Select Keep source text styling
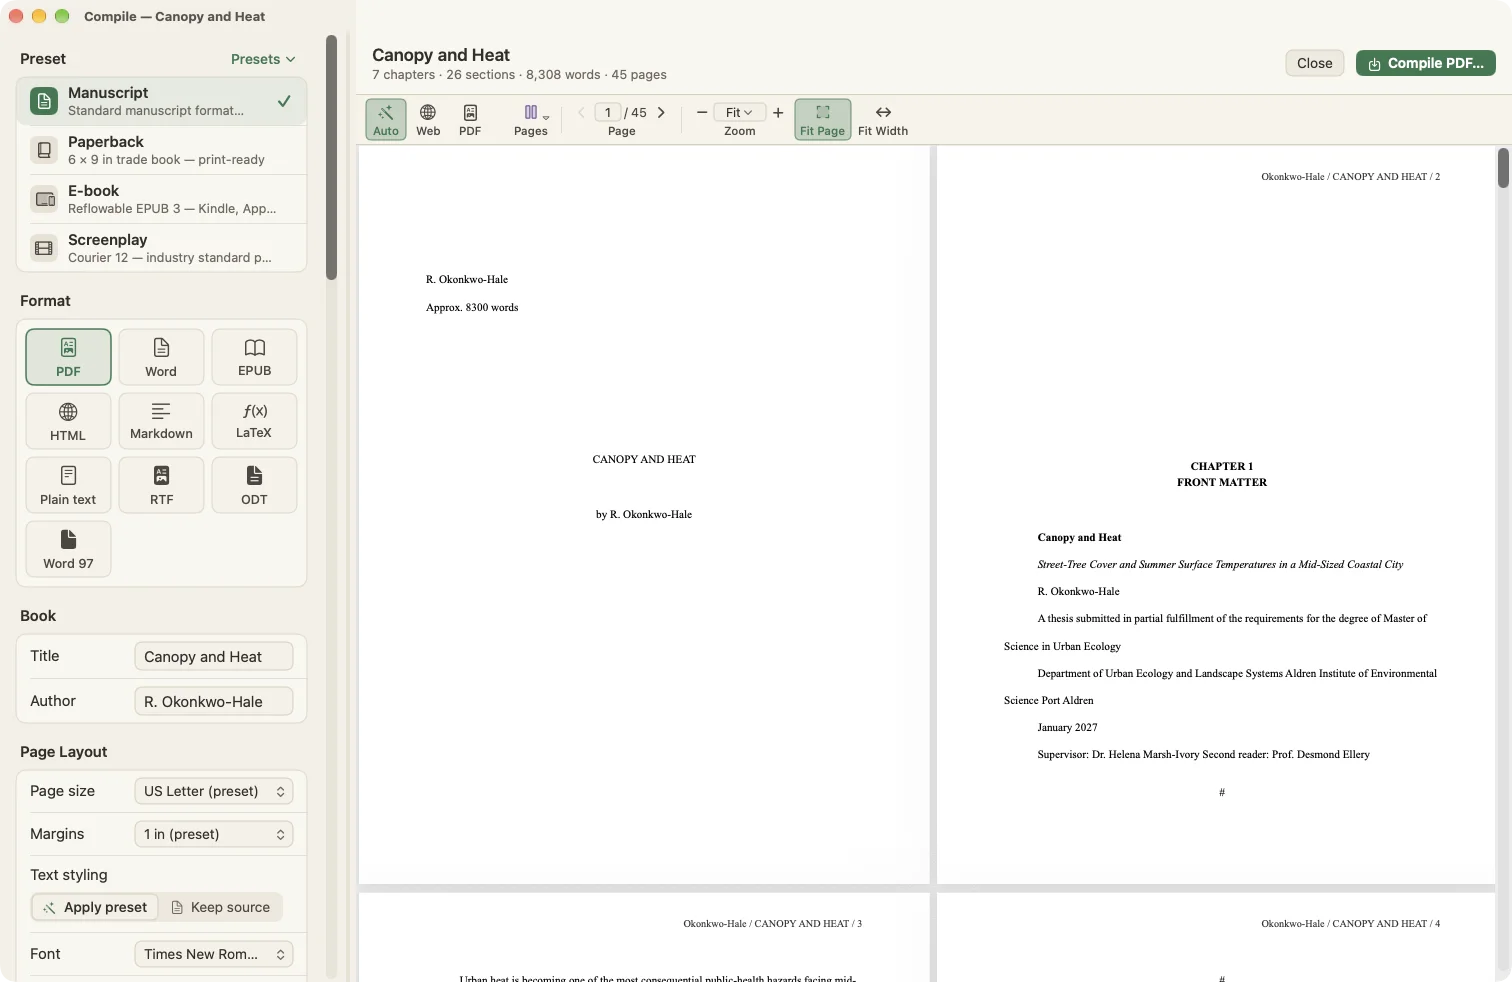Viewport: 1512px width, 982px height. point(221,907)
